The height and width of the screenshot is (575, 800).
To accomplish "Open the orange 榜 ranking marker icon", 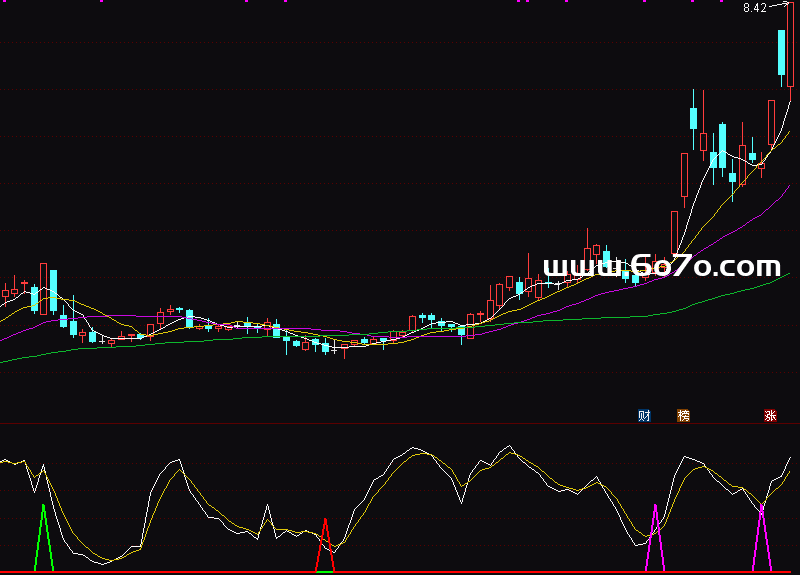I will tap(684, 415).
